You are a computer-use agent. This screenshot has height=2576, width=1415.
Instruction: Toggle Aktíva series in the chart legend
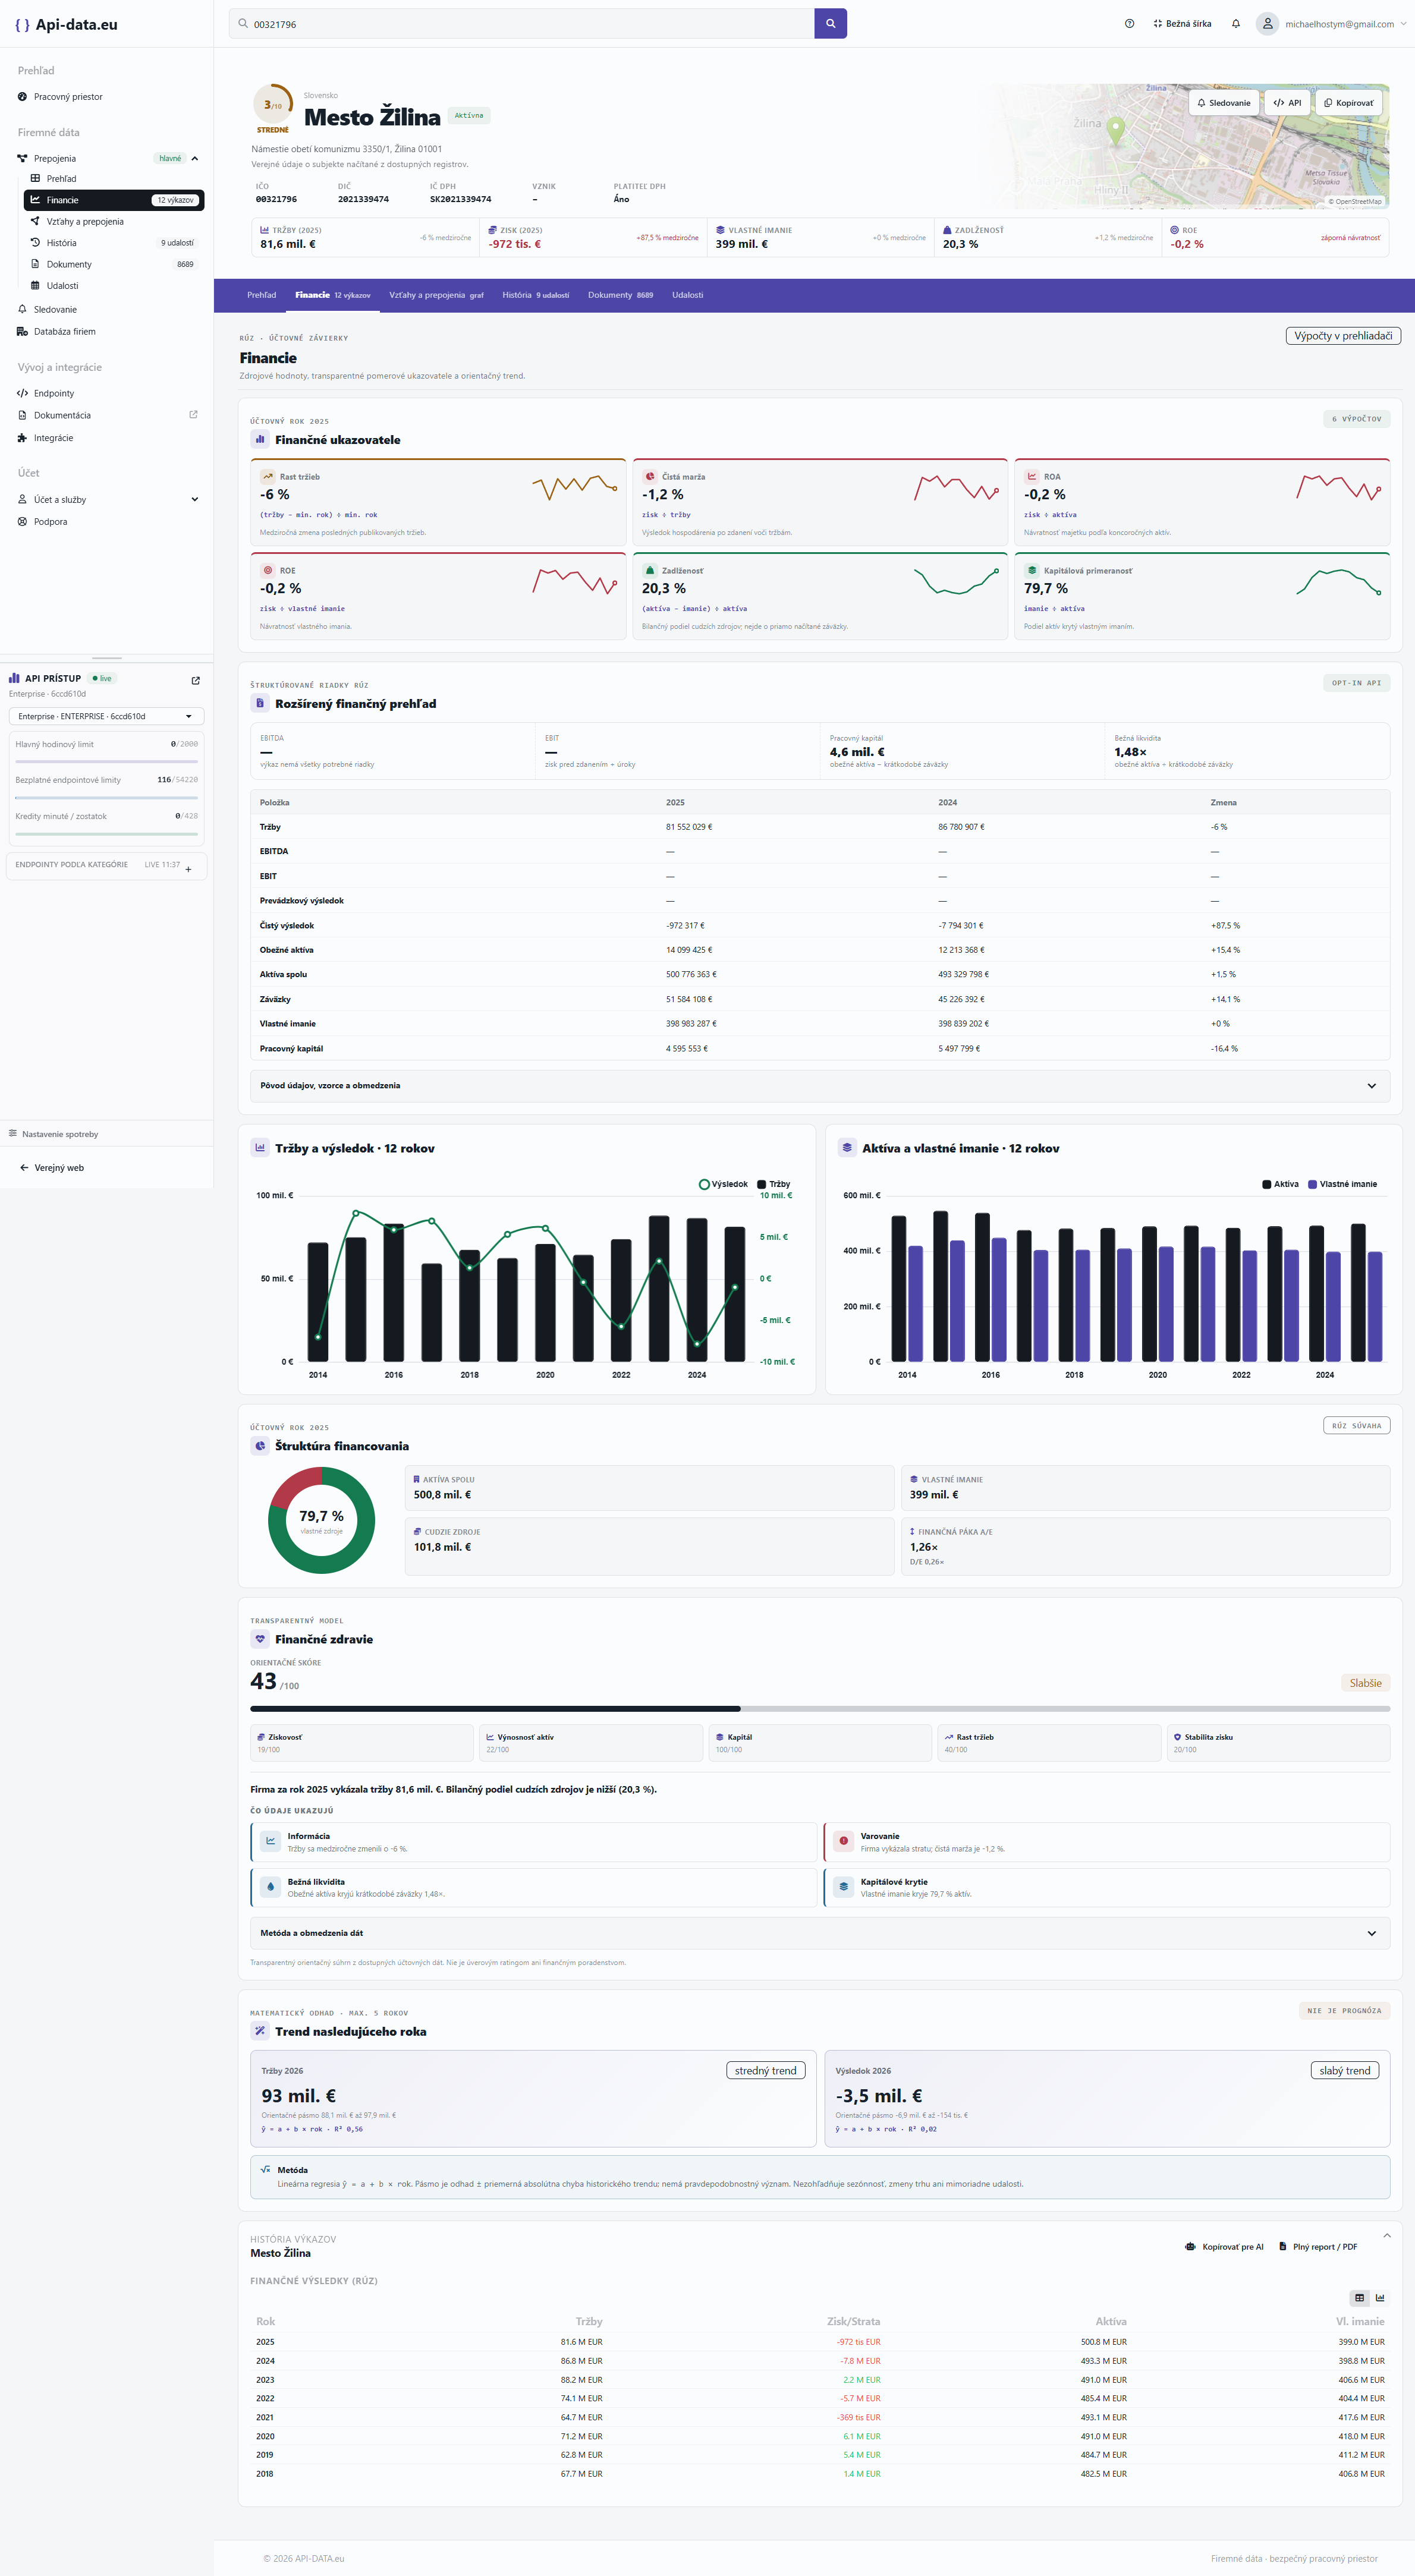tap(1281, 1184)
